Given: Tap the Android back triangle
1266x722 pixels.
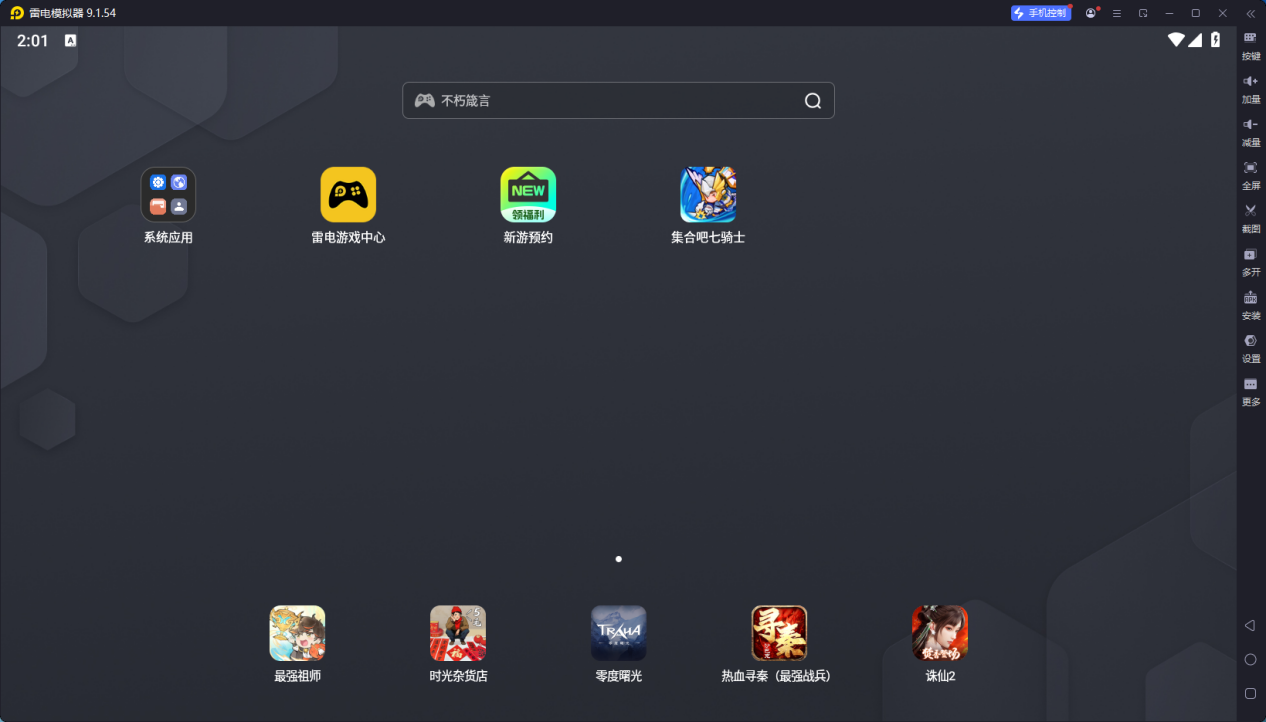Looking at the screenshot, I should tap(1249, 625).
